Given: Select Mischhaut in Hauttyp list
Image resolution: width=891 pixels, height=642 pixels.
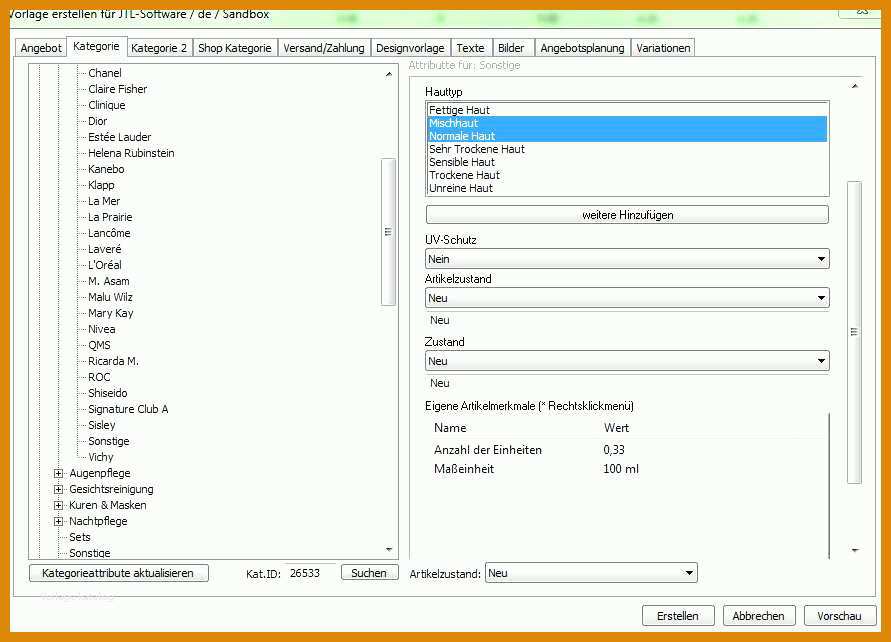Looking at the screenshot, I should pyautogui.click(x=627, y=123).
